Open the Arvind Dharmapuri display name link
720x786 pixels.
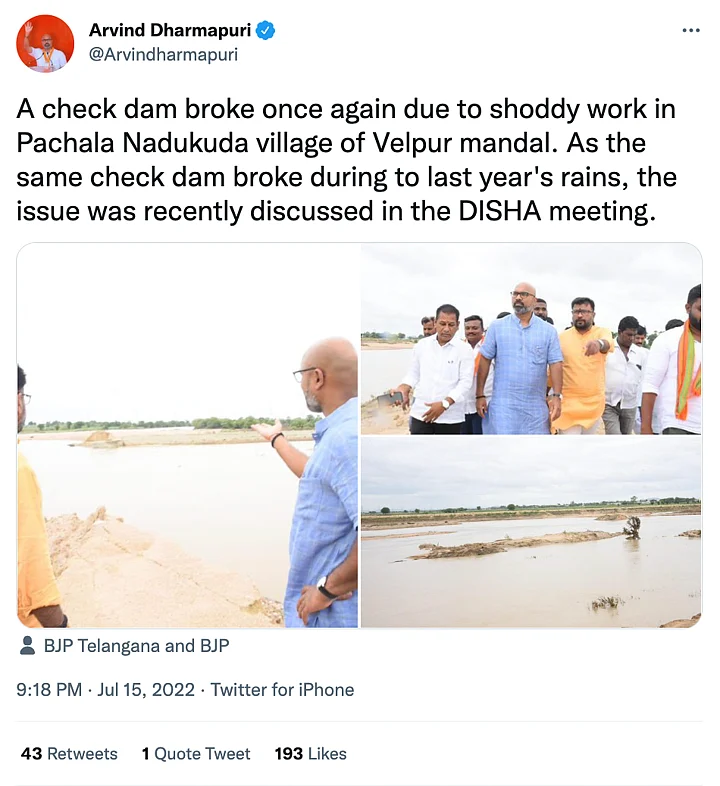coord(170,31)
